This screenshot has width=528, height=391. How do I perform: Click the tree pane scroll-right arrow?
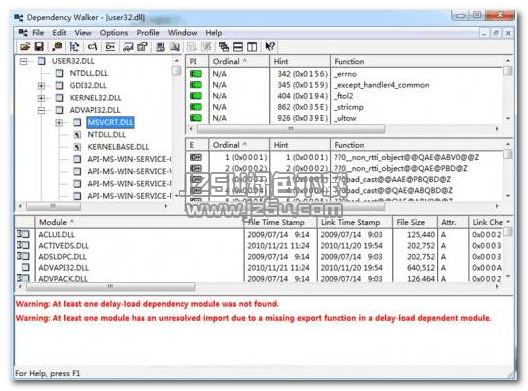pos(166,206)
